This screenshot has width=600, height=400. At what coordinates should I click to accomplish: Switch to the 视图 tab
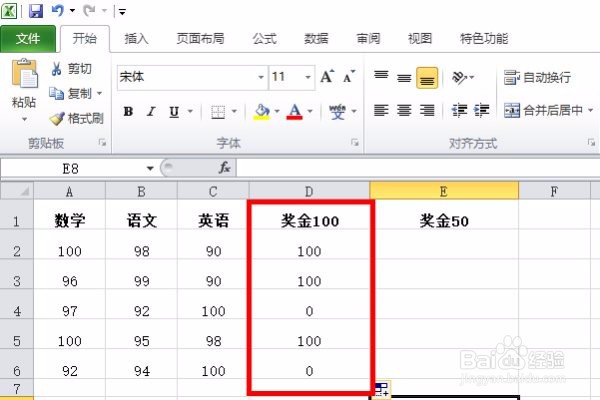coord(420,39)
